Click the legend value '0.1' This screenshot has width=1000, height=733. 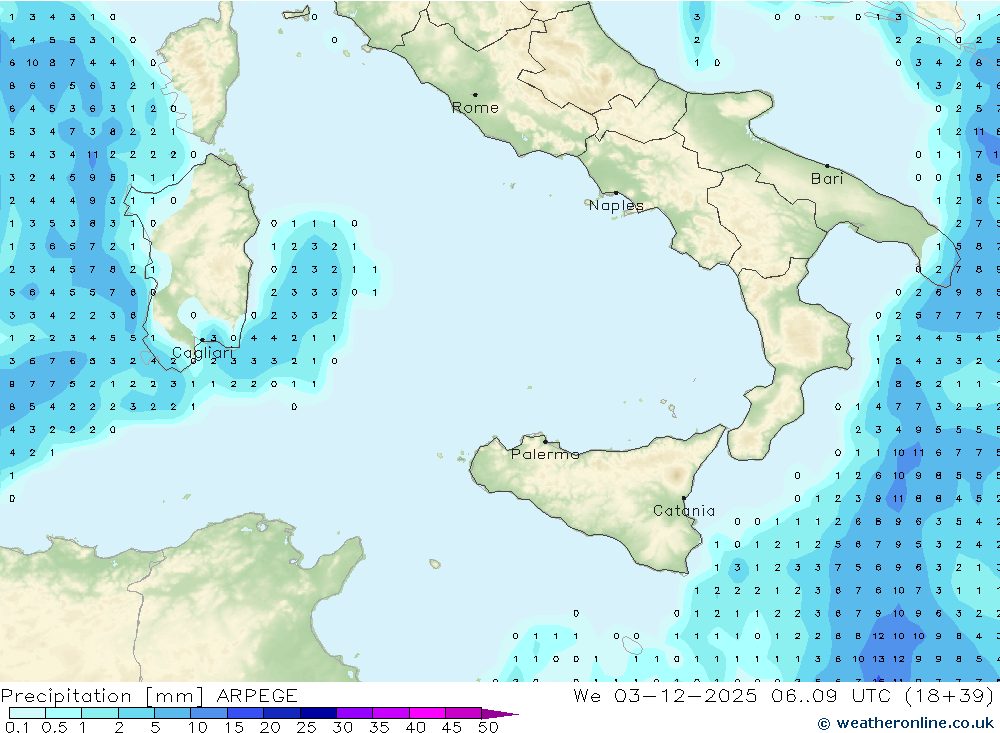[17, 727]
